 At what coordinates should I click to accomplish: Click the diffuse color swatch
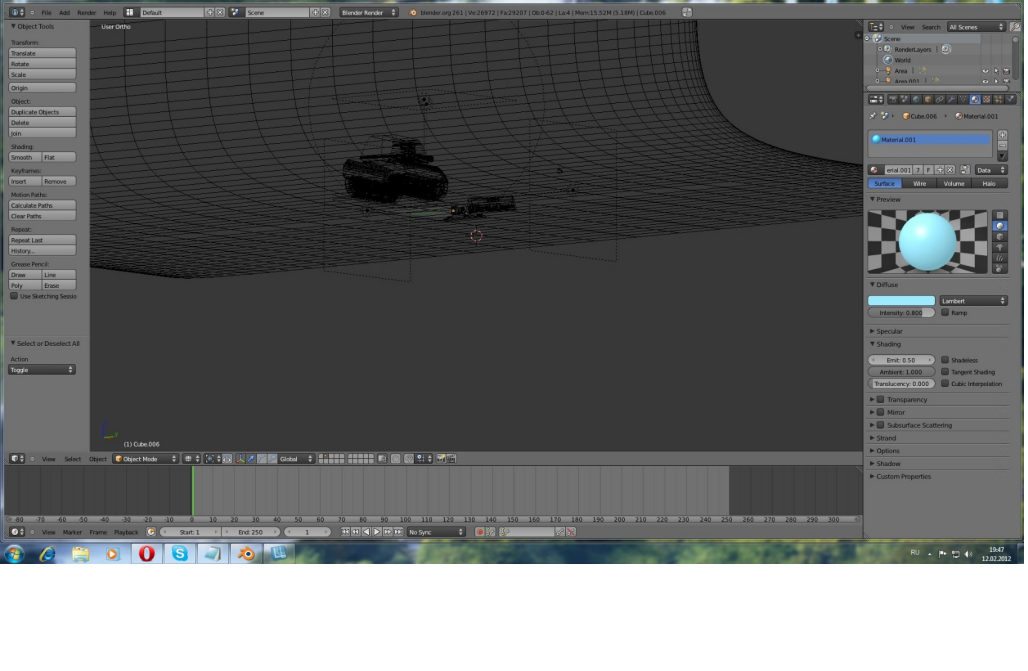(901, 300)
